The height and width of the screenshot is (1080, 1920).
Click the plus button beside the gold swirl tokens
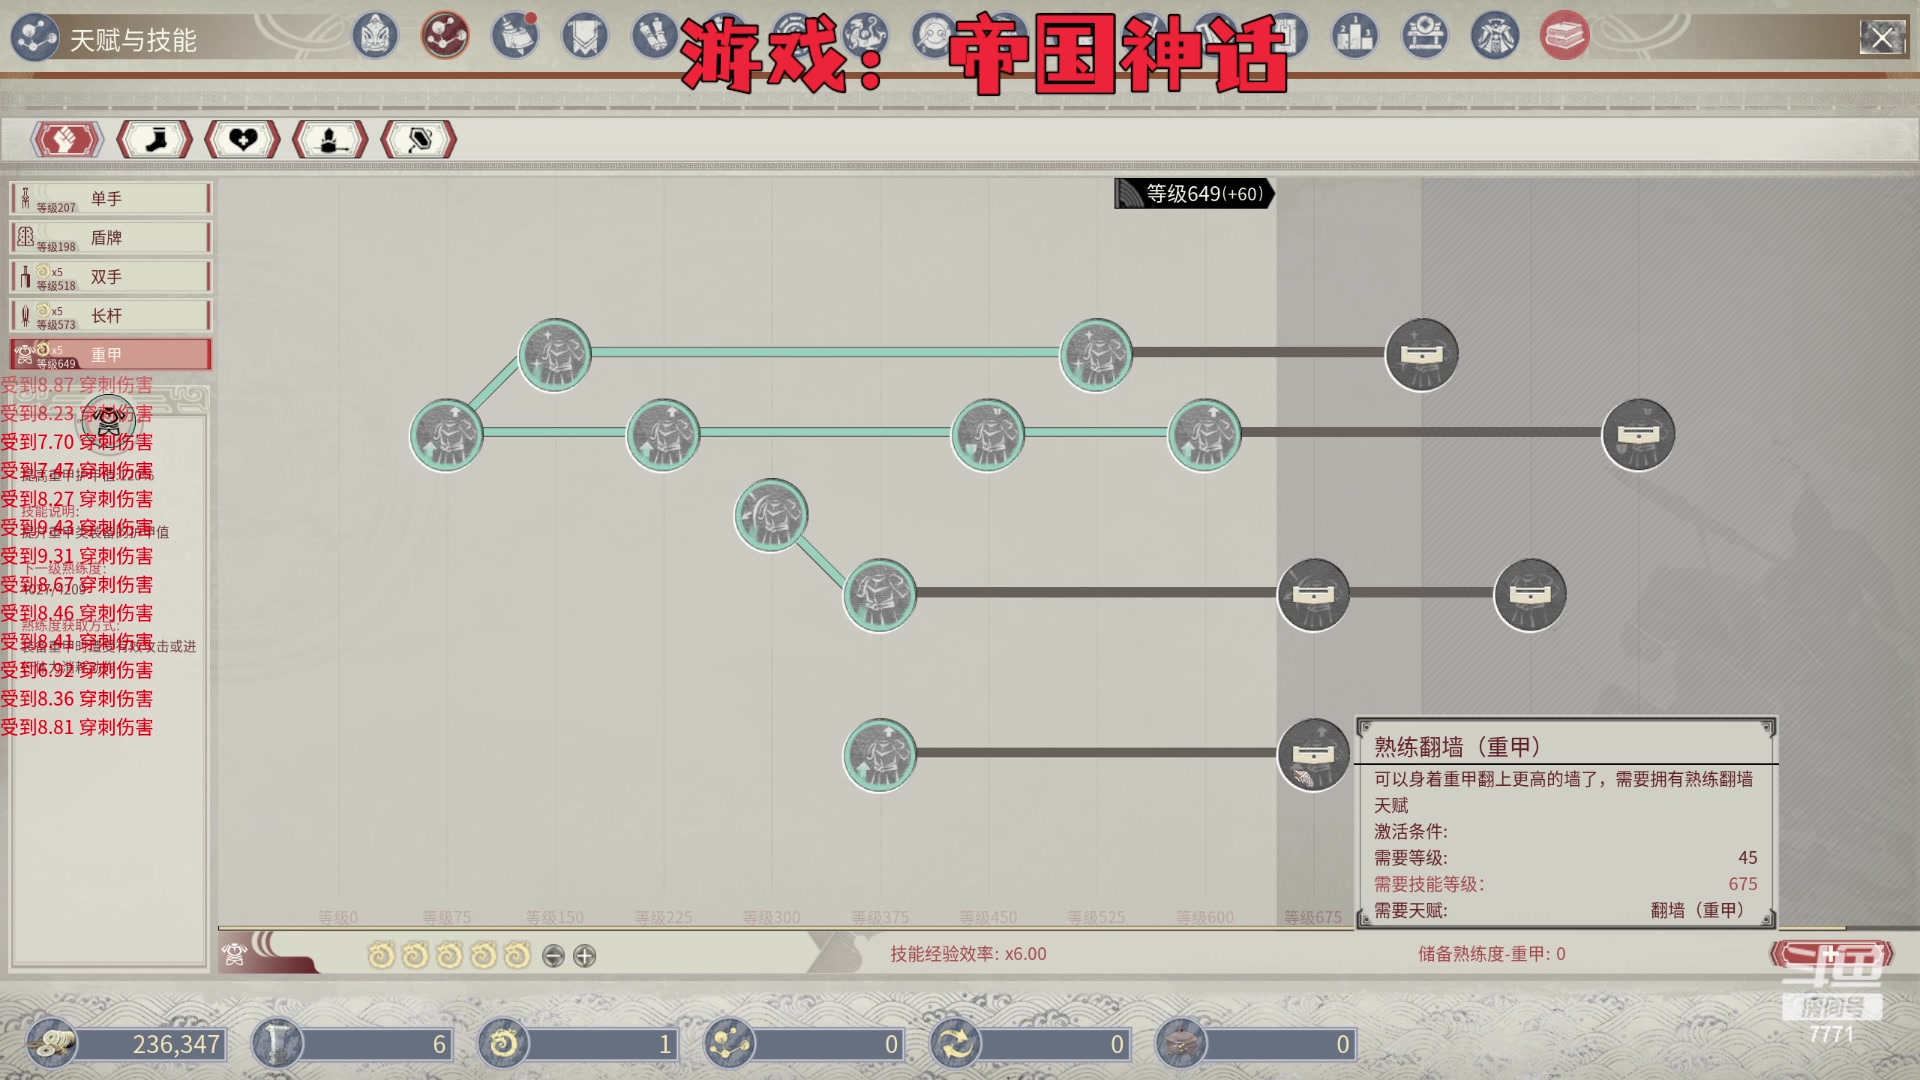585,956
